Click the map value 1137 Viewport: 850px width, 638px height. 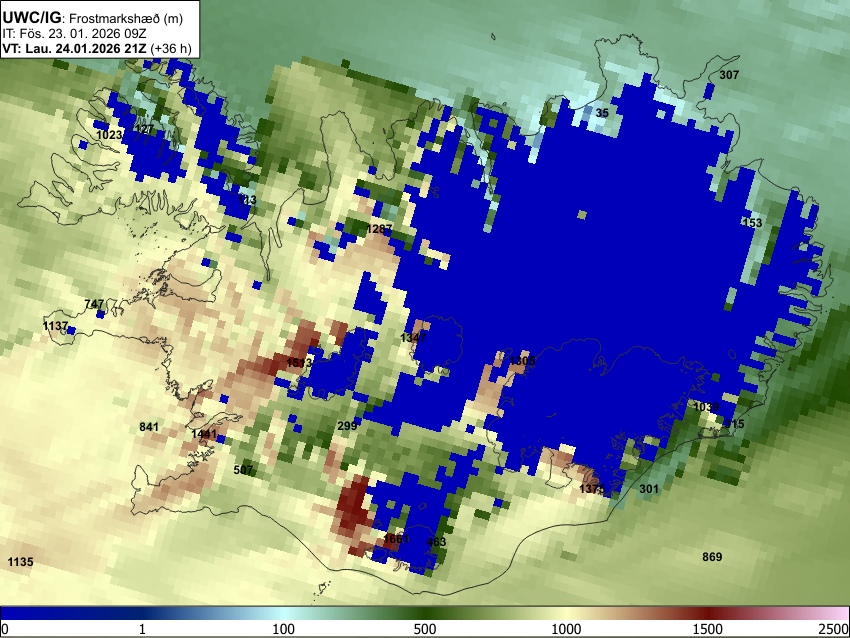click(55, 326)
